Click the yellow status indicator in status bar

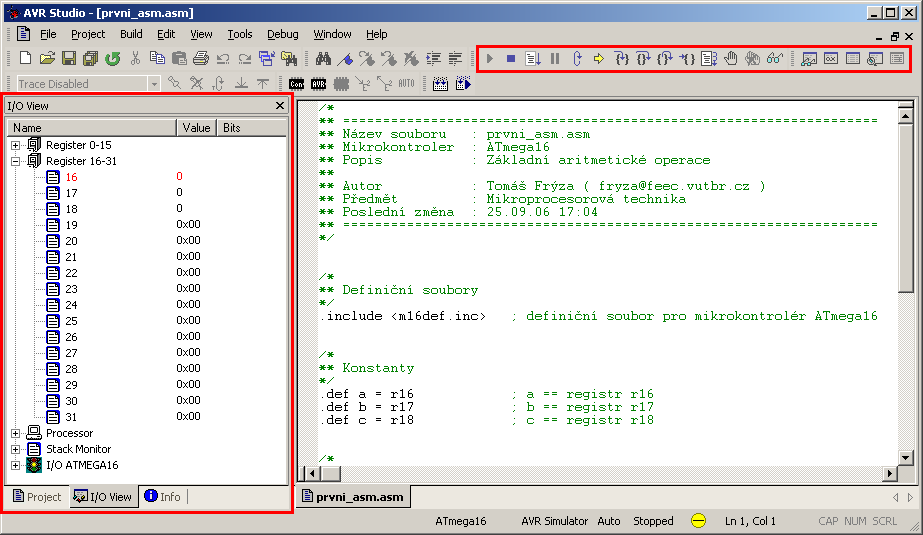coord(698,521)
